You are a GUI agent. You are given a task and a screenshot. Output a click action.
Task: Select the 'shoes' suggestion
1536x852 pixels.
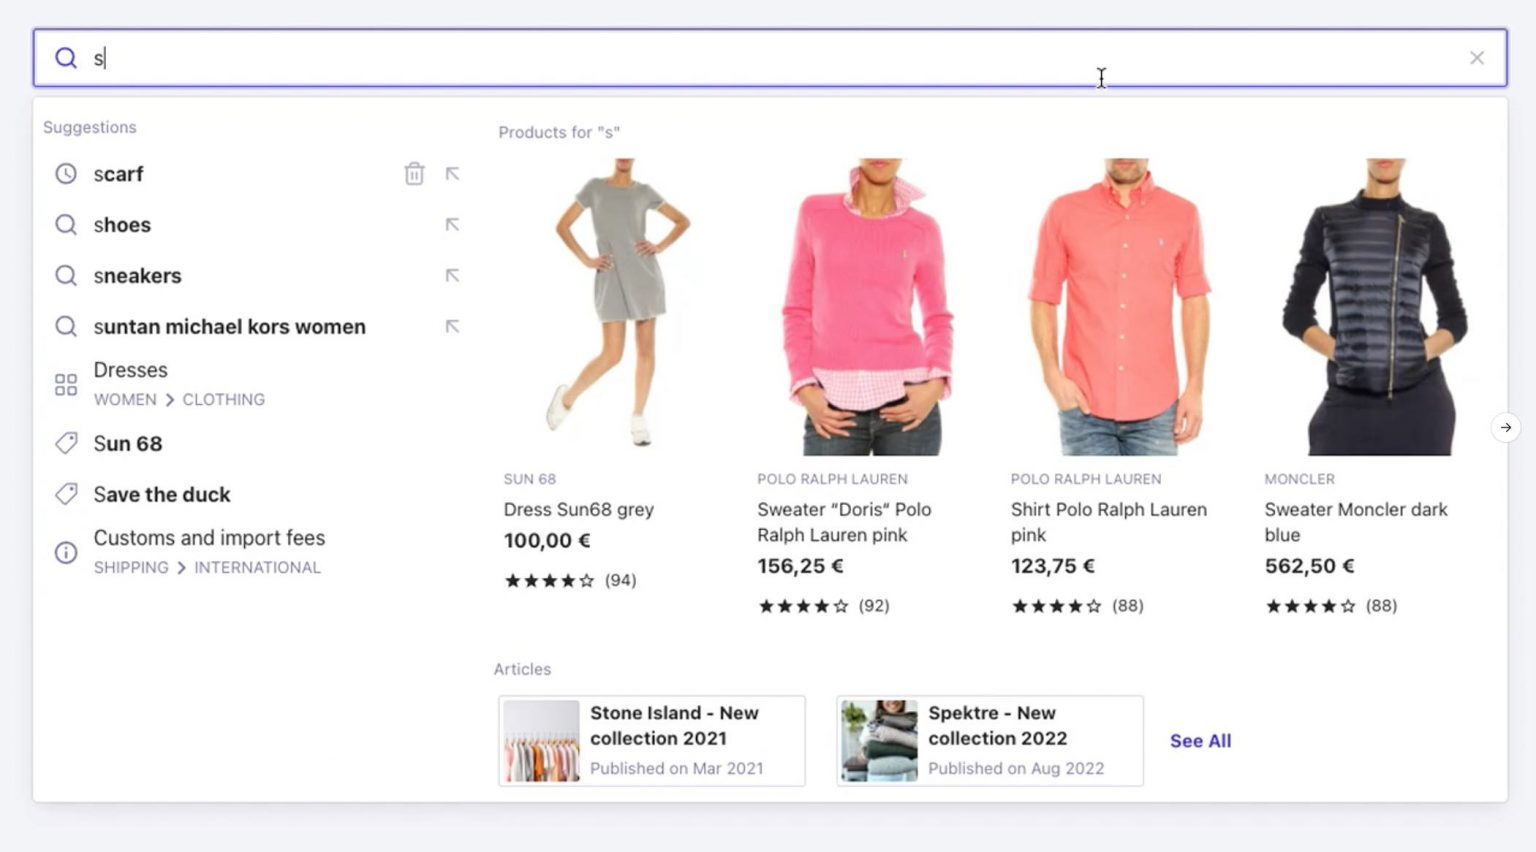[x=122, y=225]
